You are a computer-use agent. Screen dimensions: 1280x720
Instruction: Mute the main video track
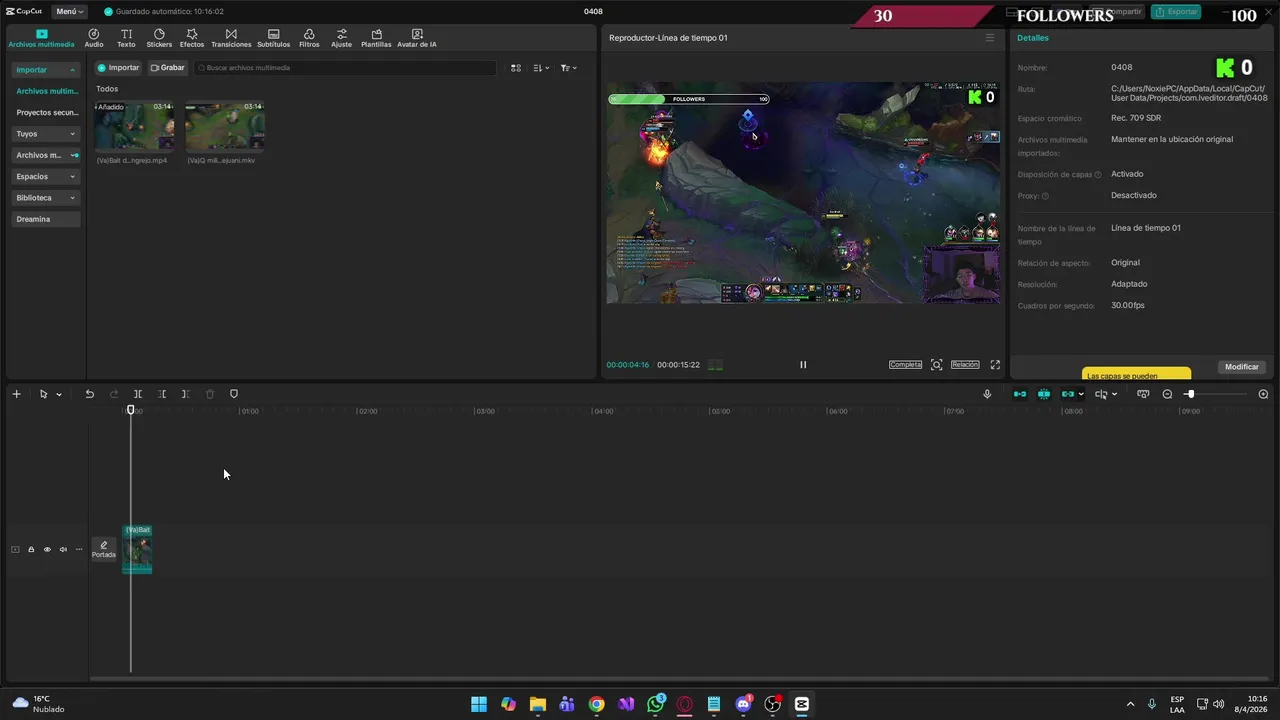(63, 549)
